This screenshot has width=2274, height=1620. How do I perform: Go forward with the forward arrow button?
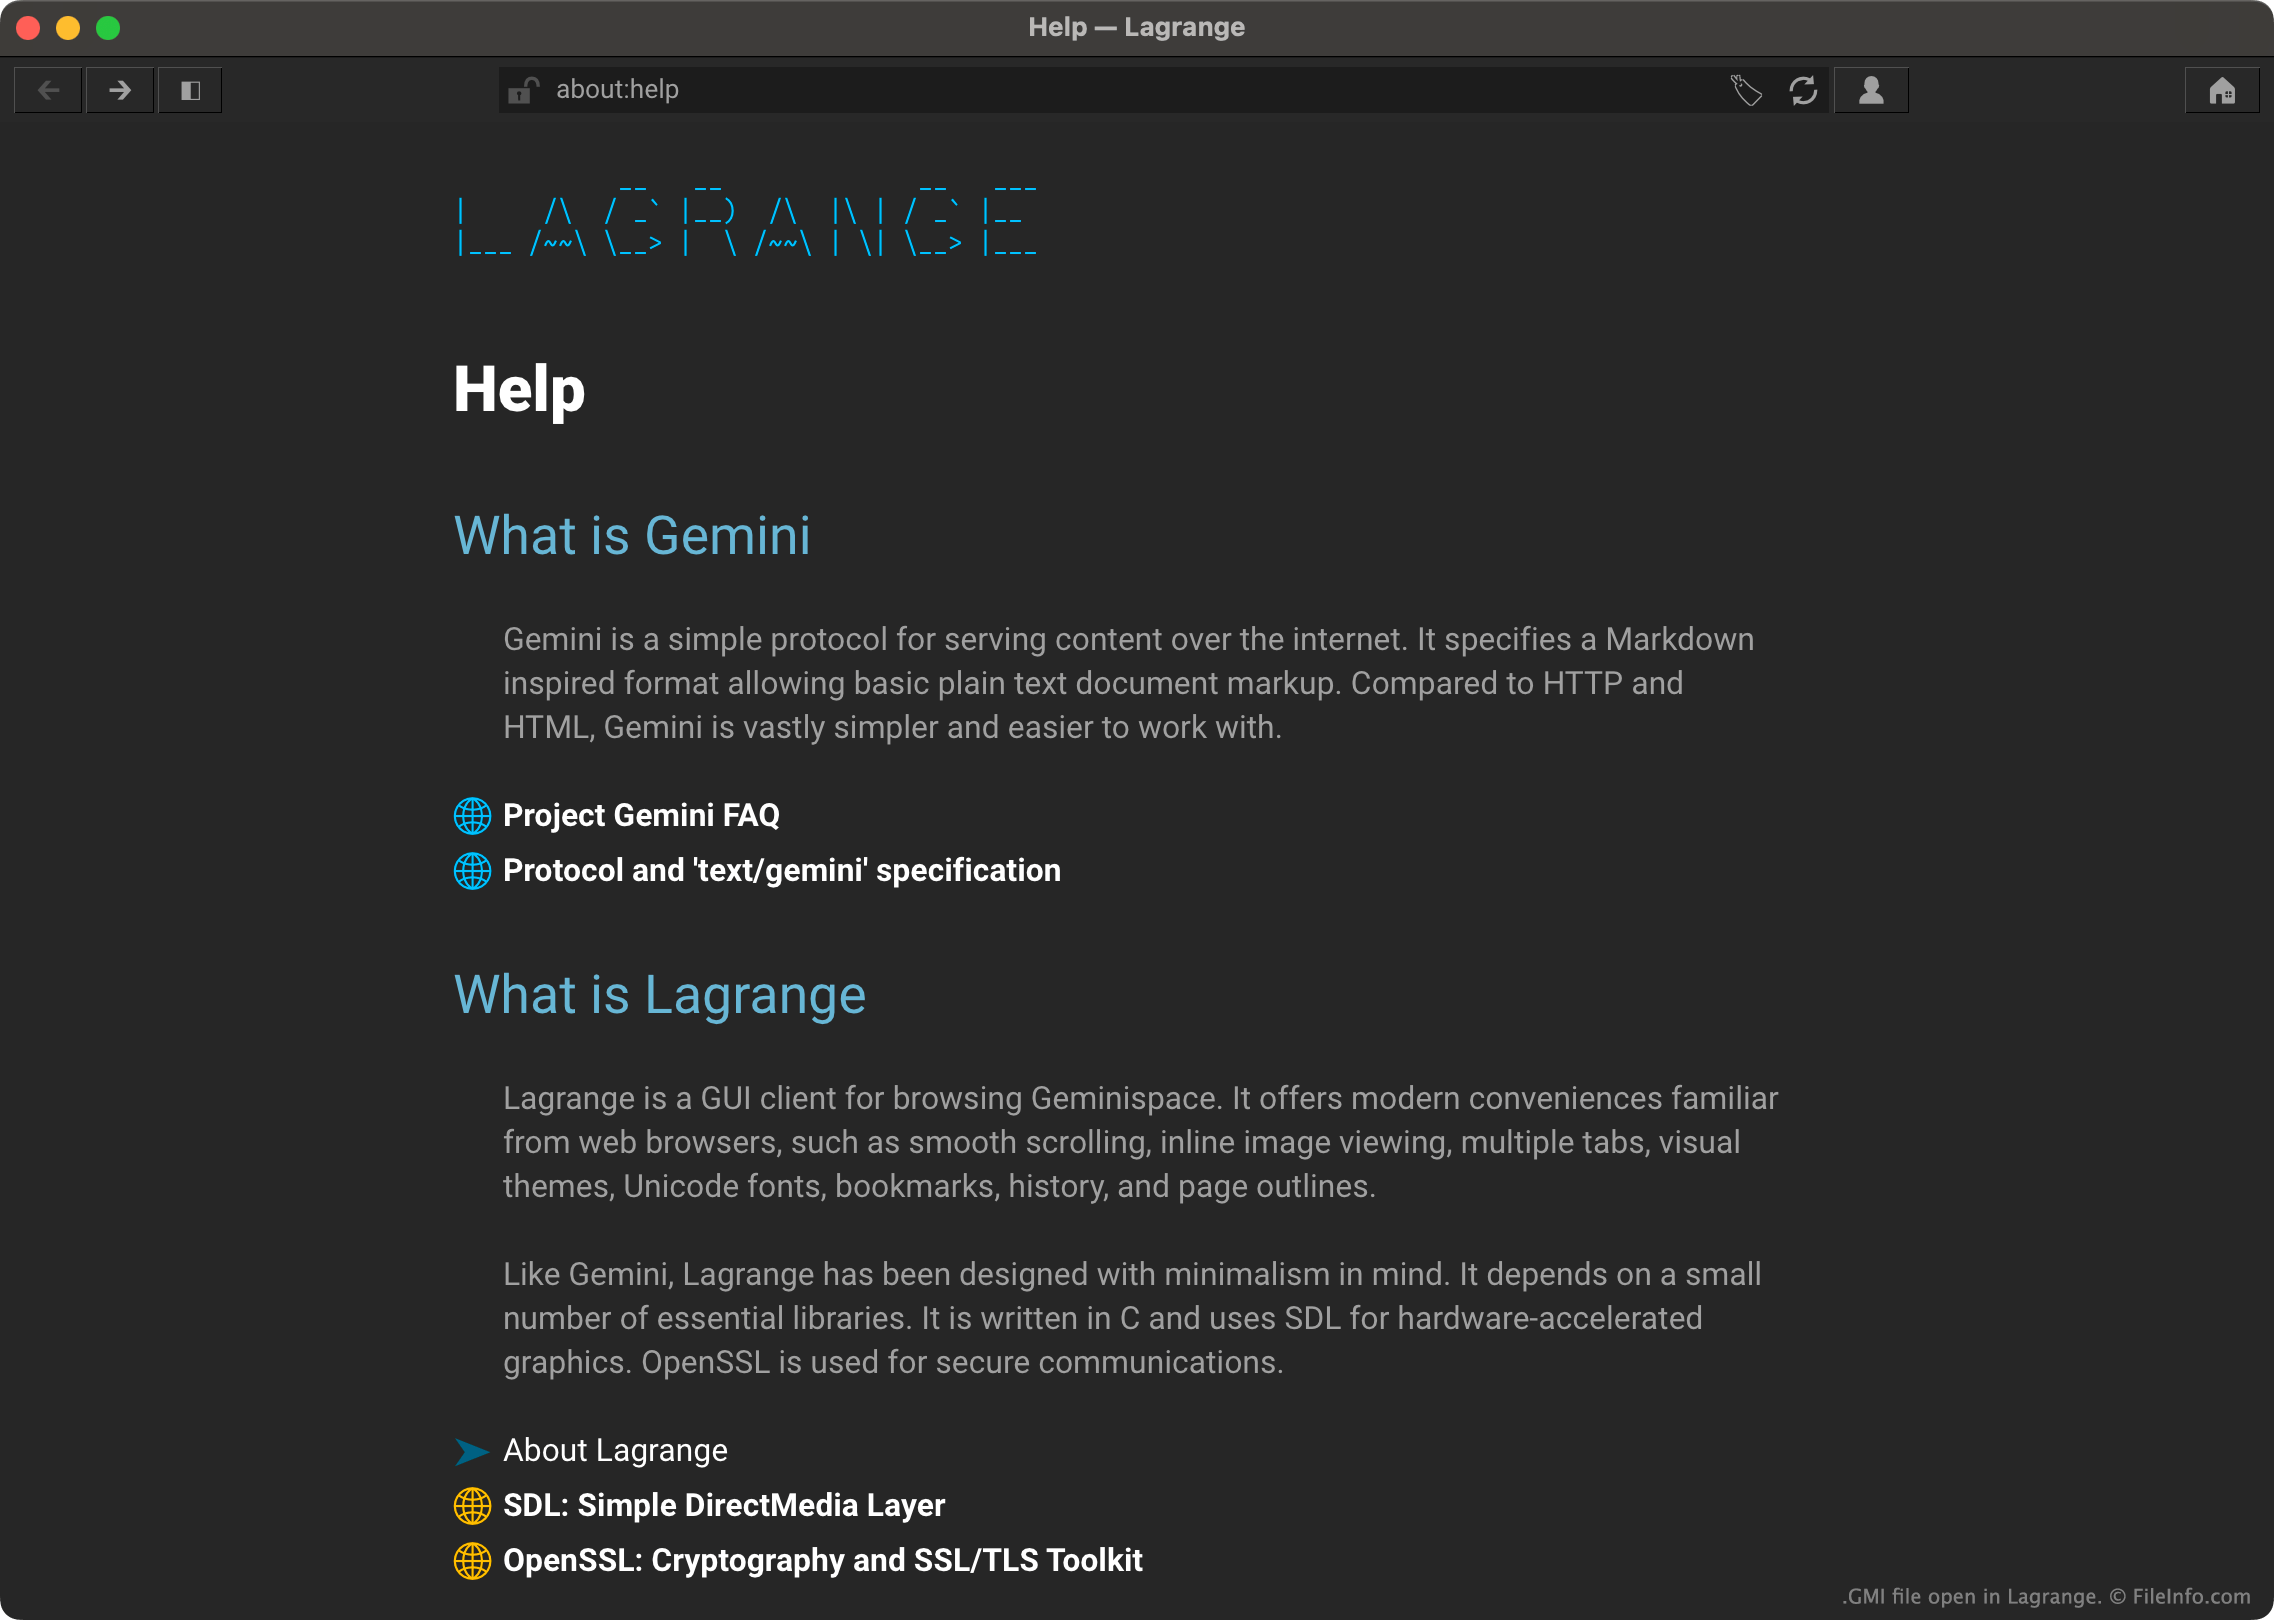tap(120, 90)
